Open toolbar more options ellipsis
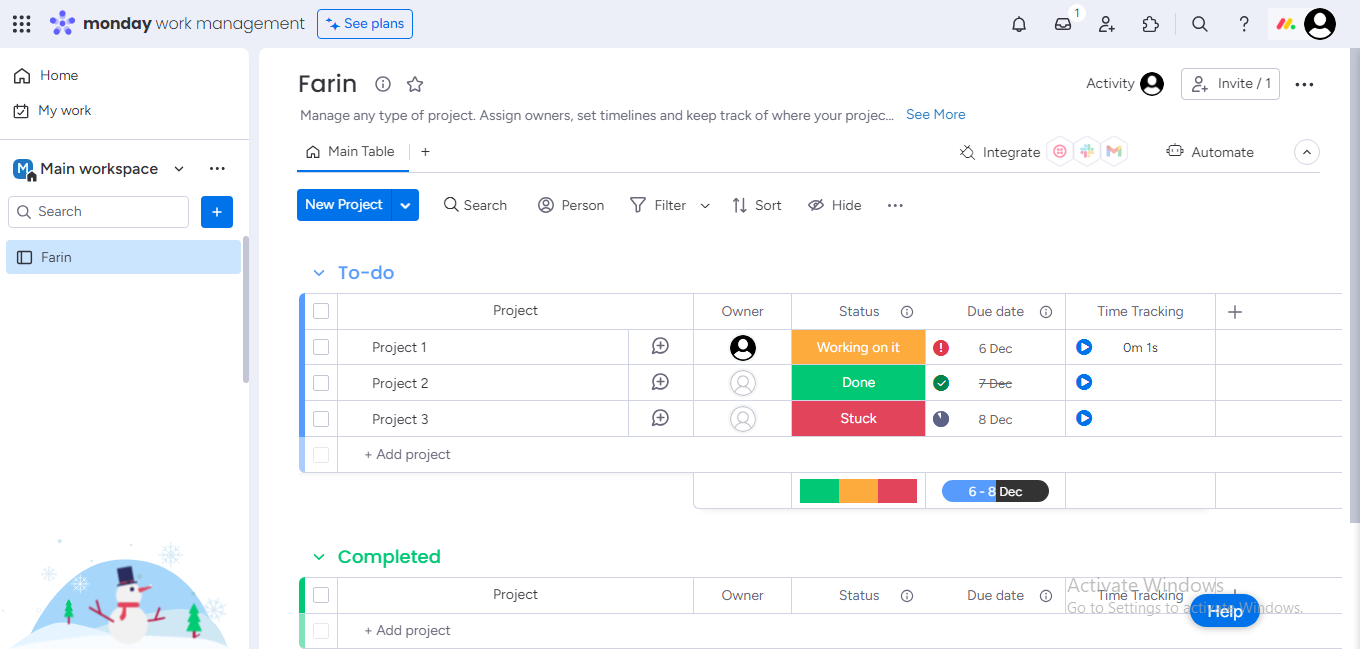Screen dimensions: 1360x649 [x=895, y=205]
